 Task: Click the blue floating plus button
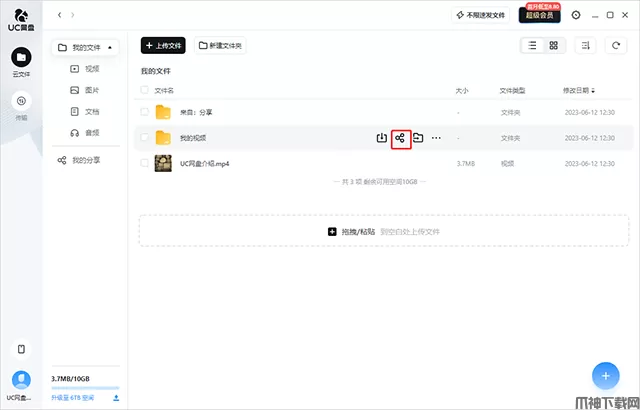[604, 375]
